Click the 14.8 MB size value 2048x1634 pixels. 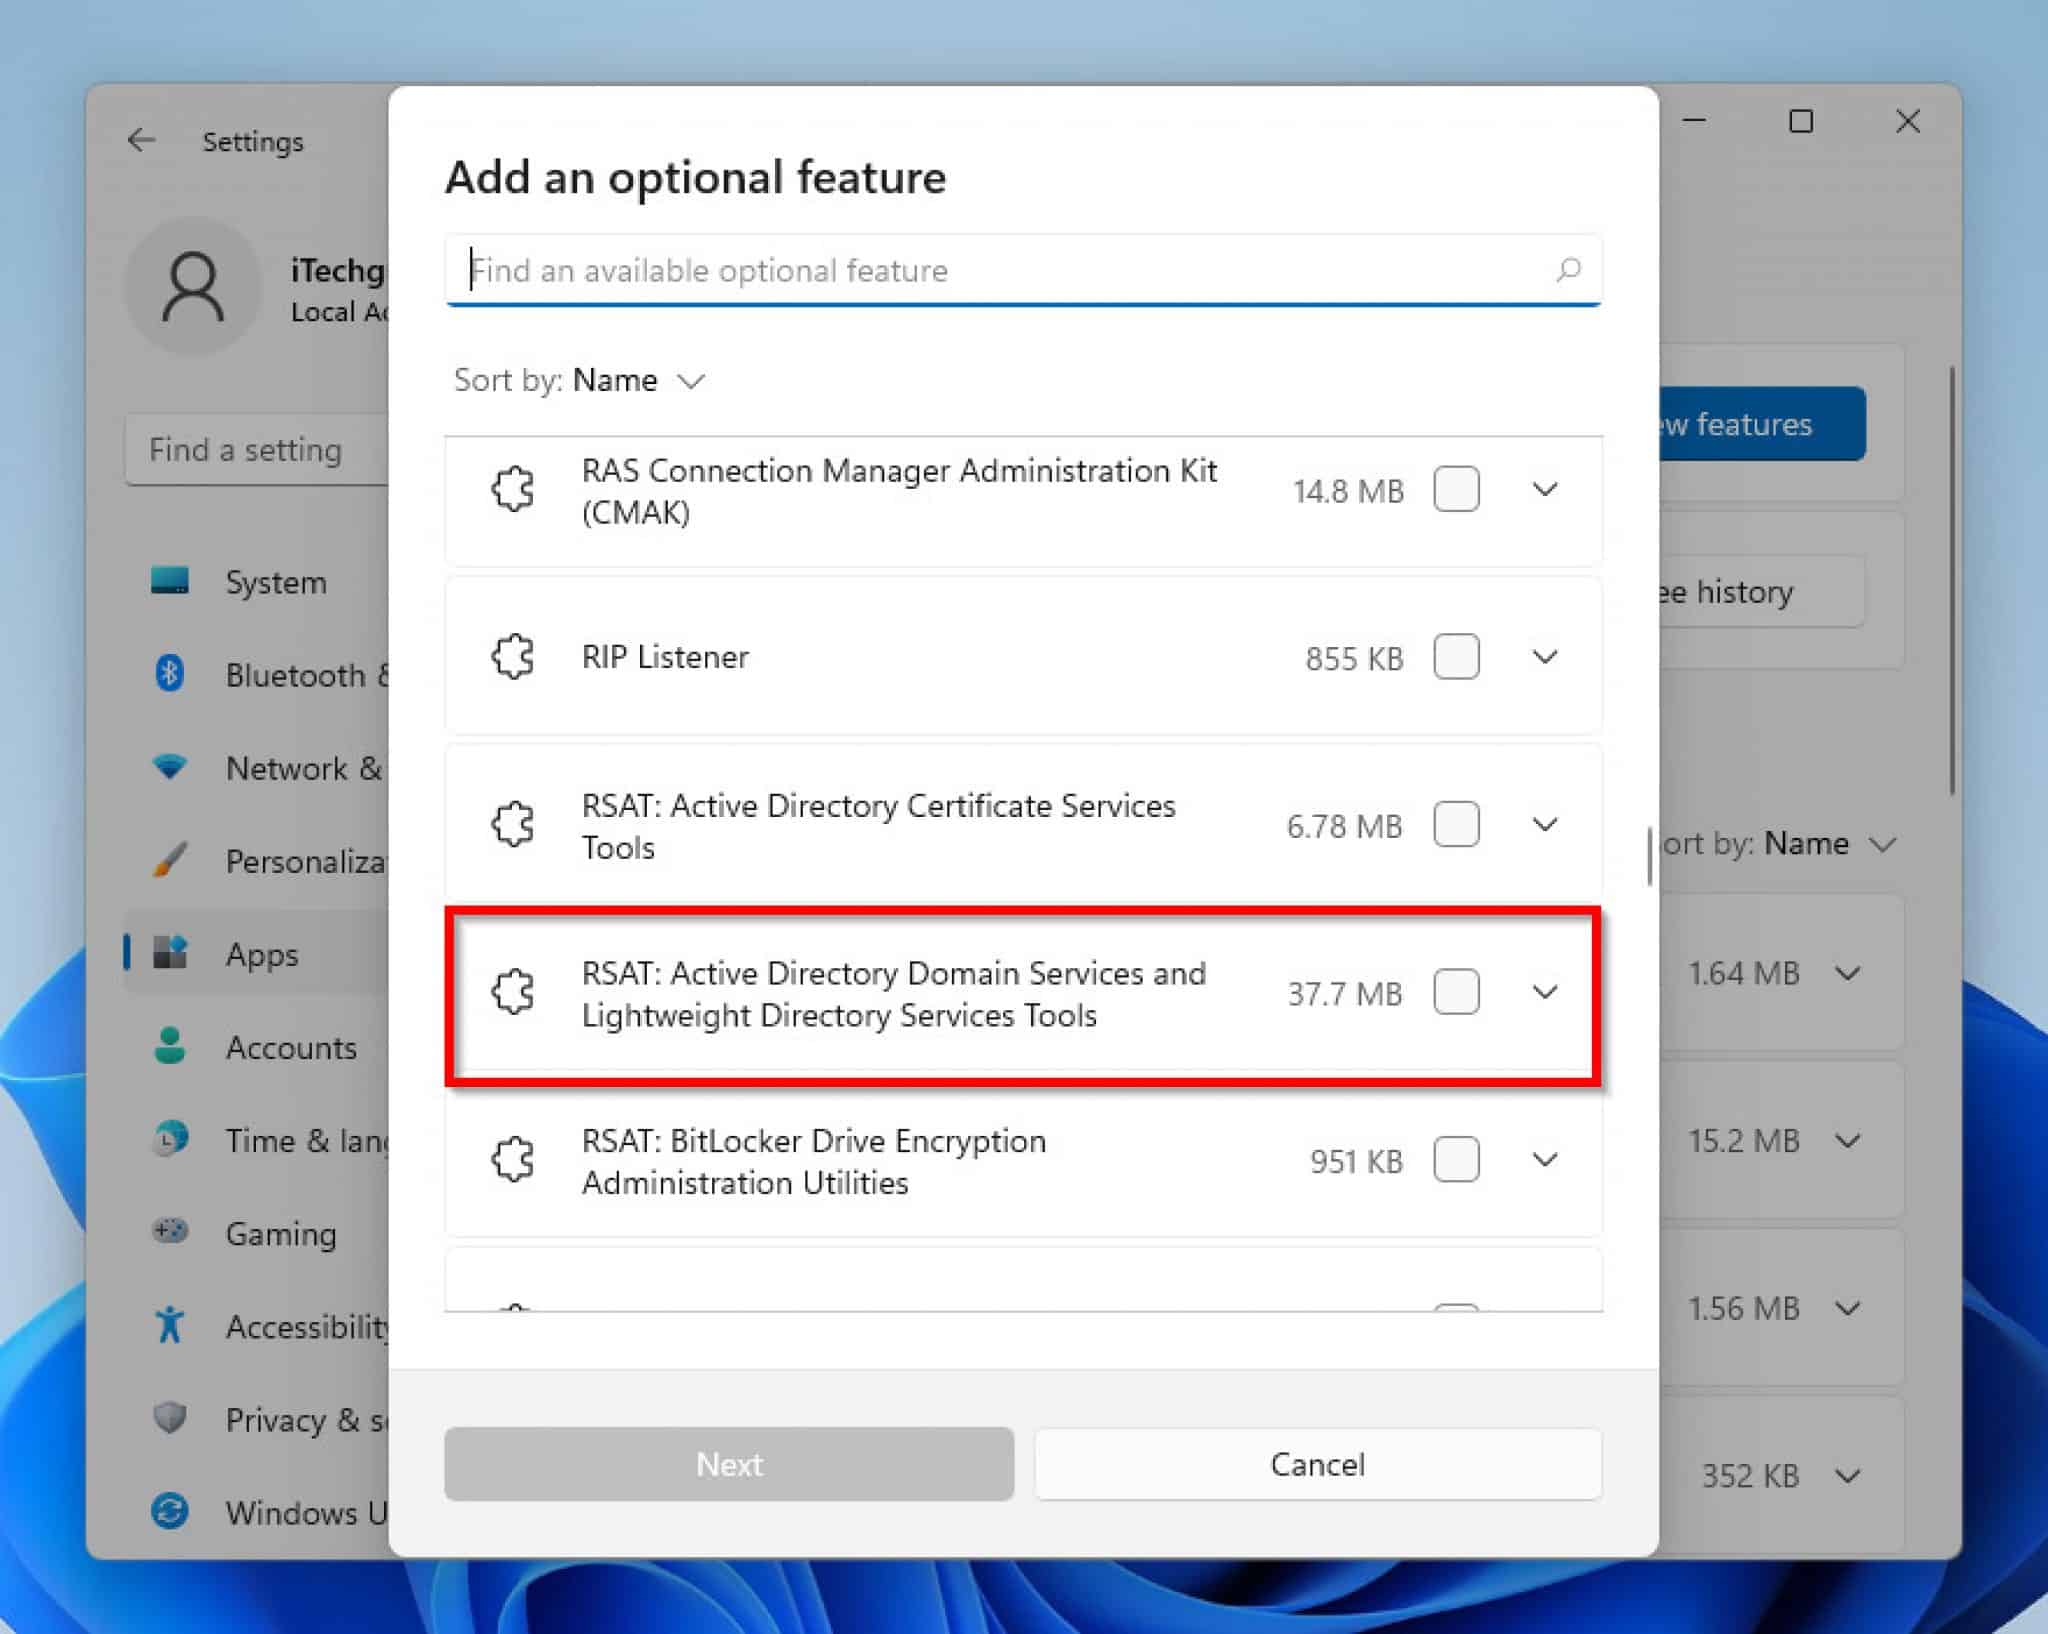tap(1348, 491)
